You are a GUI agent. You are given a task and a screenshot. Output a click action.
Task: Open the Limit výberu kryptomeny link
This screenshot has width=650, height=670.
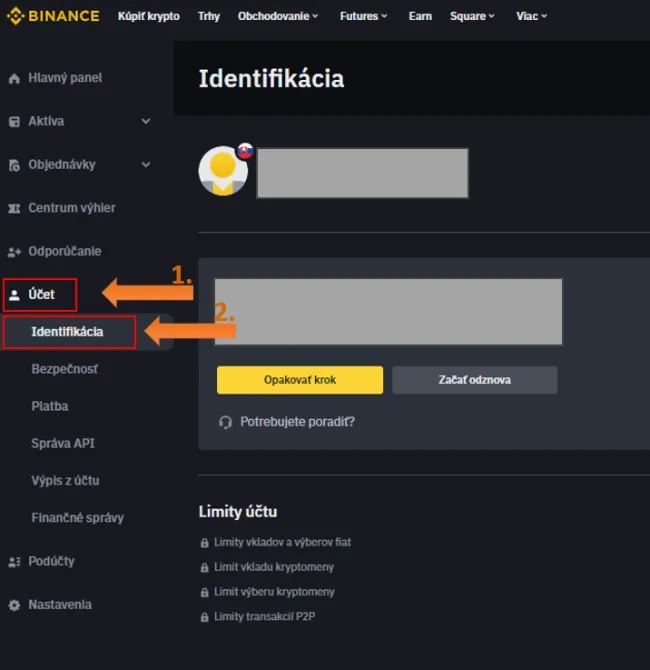274,592
